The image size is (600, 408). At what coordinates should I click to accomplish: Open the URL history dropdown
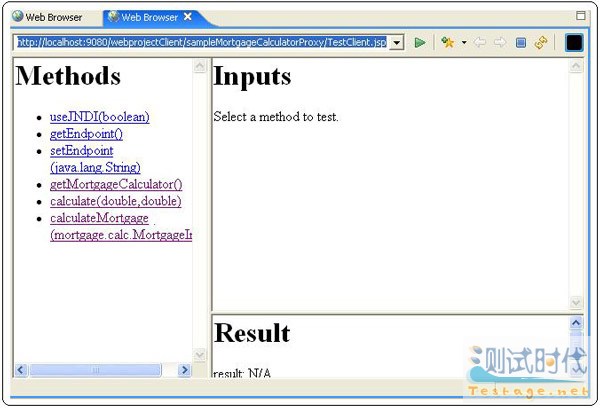[x=396, y=43]
